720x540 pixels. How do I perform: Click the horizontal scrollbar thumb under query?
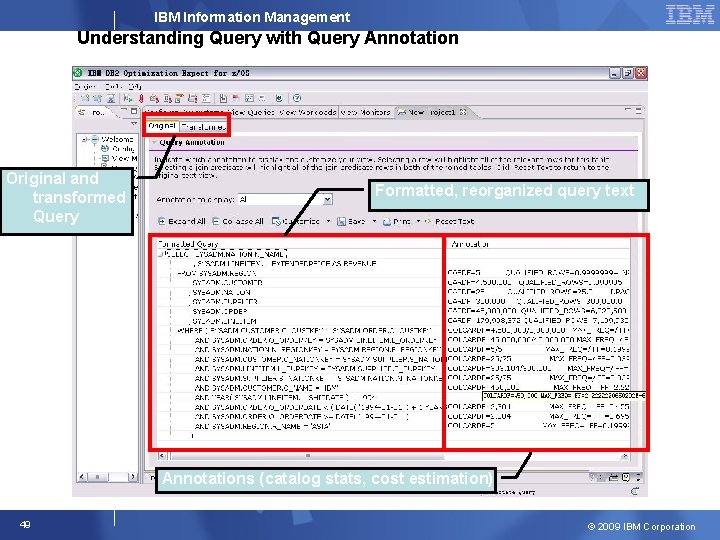[x=307, y=456]
